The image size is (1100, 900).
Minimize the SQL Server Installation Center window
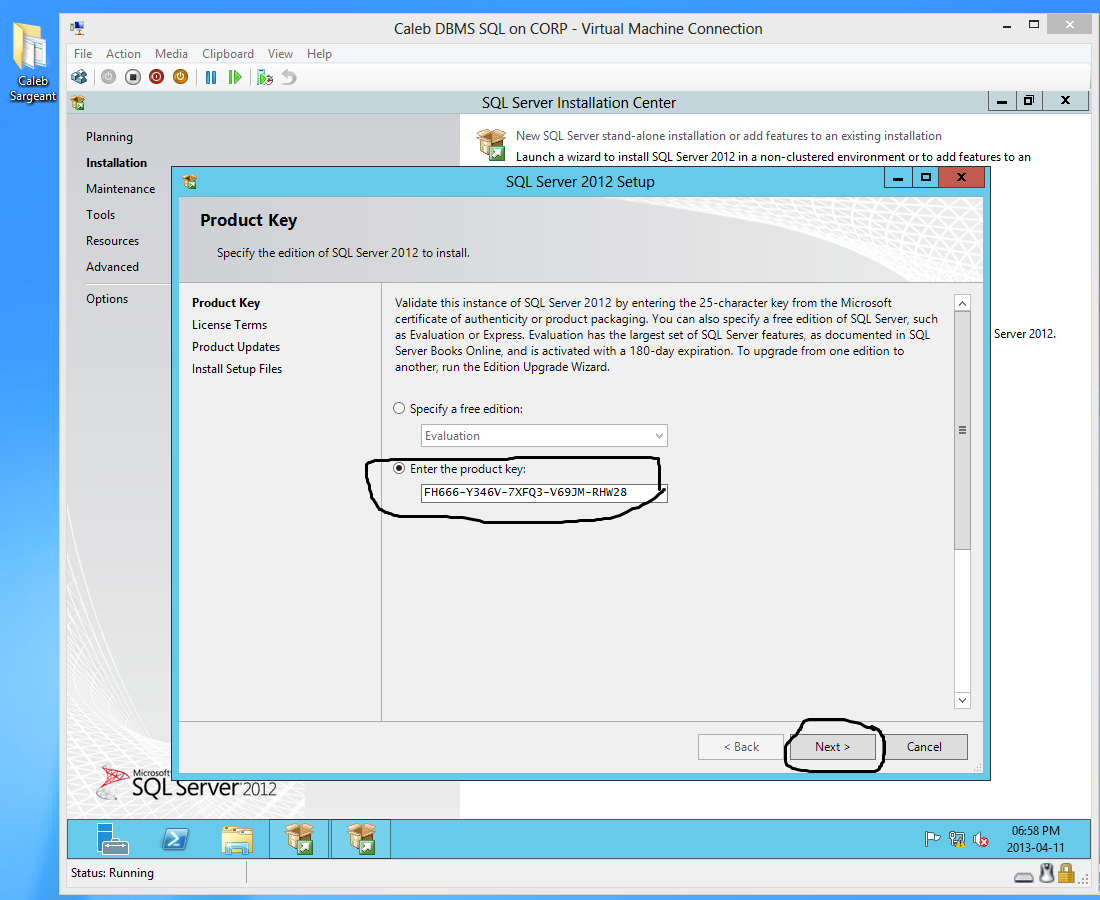[1002, 101]
